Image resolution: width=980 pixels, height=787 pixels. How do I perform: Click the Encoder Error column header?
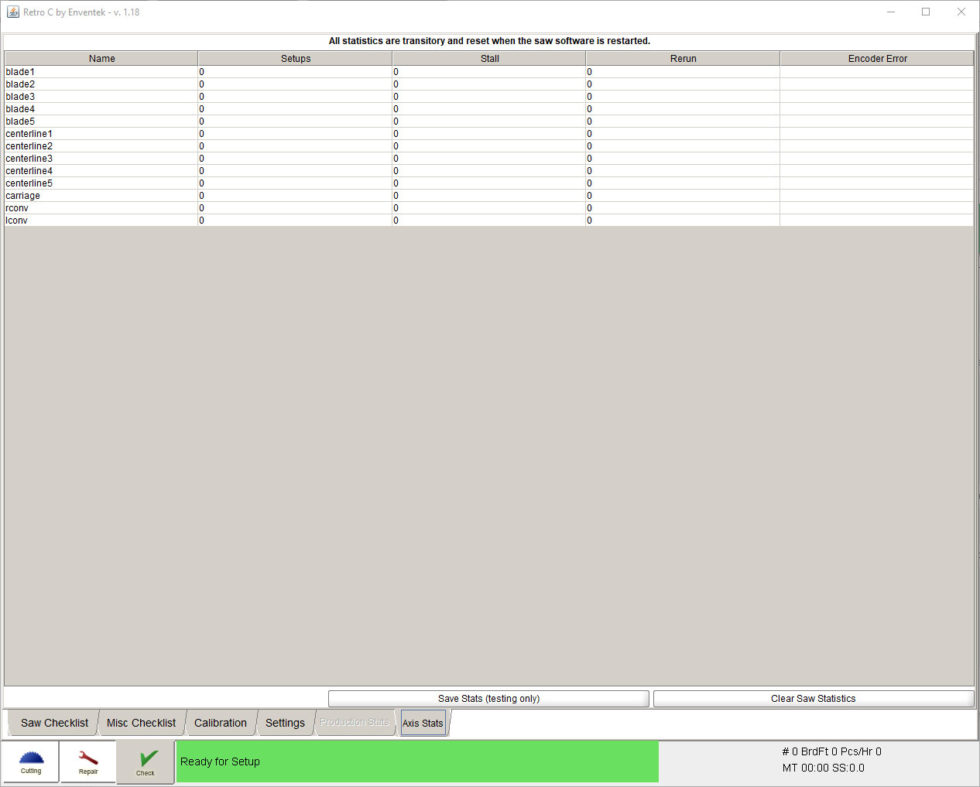877,59
